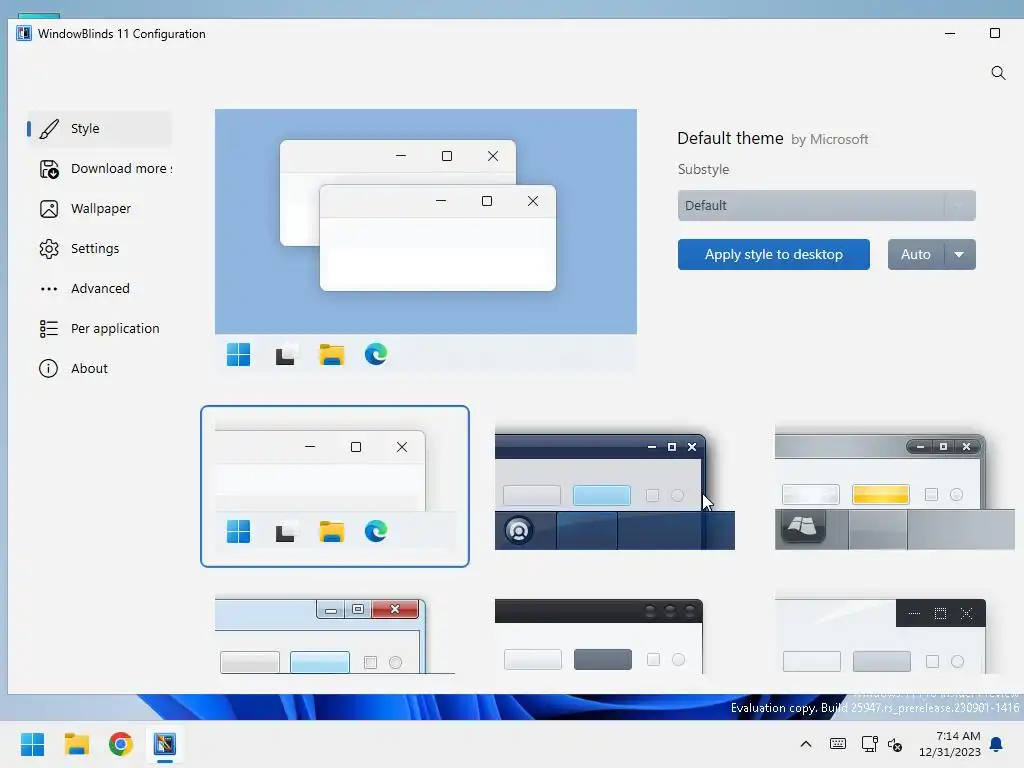Select the style with dark caption buttons
The width and height of the screenshot is (1024, 768).
click(x=880, y=635)
